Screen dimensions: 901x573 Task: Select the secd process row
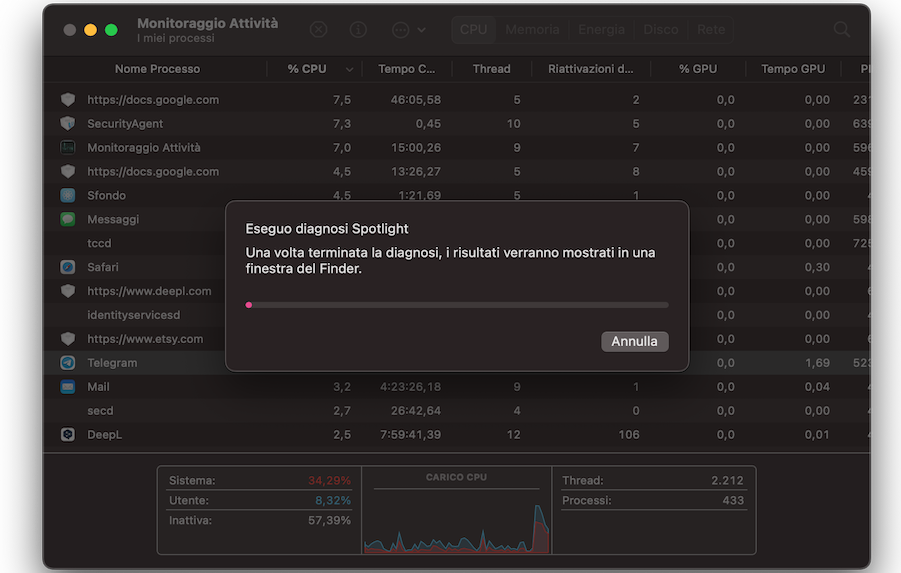pyautogui.click(x=457, y=411)
